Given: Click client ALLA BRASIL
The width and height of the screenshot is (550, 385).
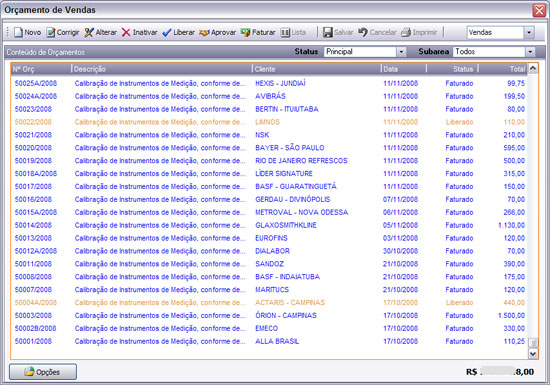Looking at the screenshot, I should point(277,341).
